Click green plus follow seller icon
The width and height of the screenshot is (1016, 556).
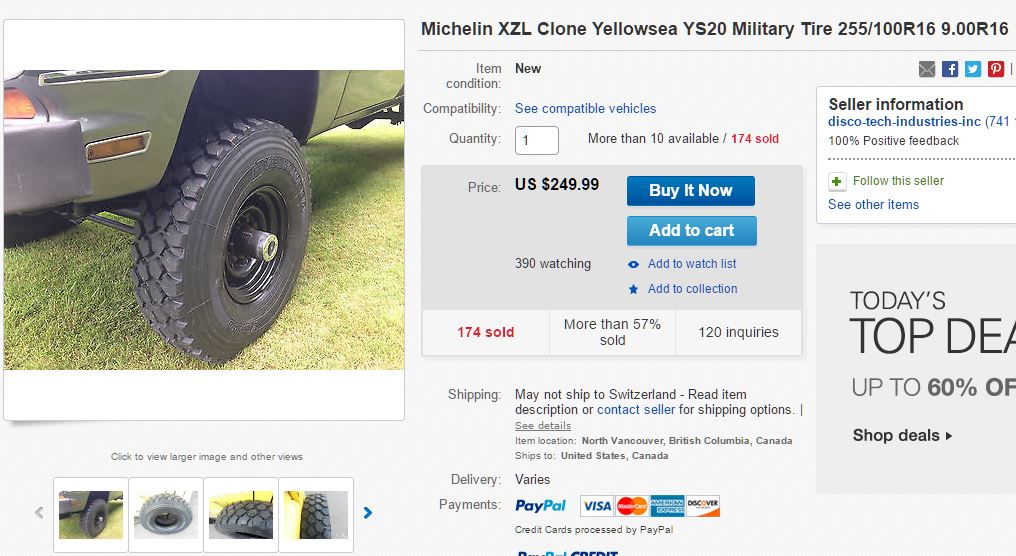[x=837, y=181]
